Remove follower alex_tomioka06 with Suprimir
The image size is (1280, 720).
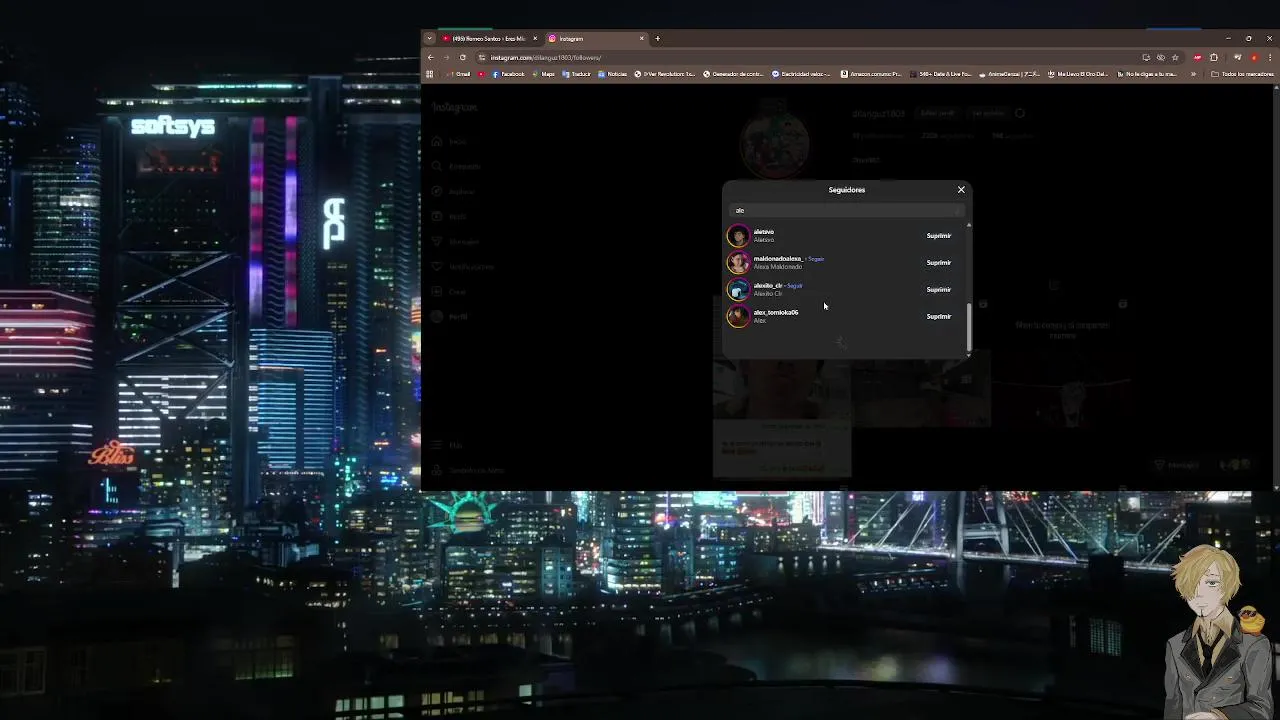(x=938, y=317)
